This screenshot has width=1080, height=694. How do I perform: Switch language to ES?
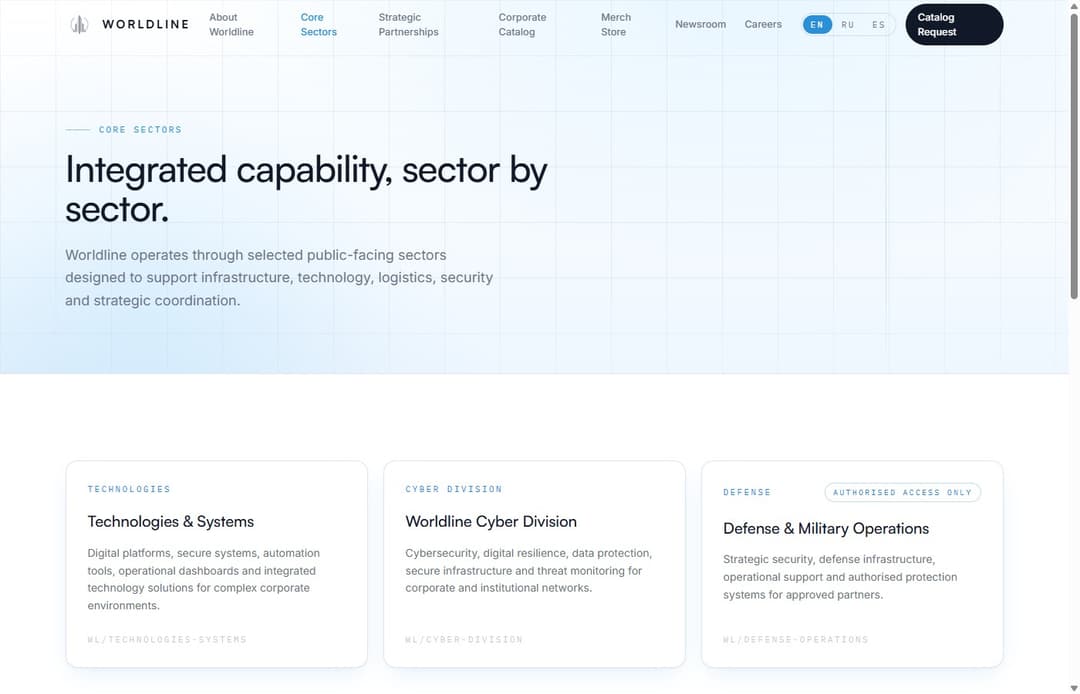pyautogui.click(x=878, y=25)
